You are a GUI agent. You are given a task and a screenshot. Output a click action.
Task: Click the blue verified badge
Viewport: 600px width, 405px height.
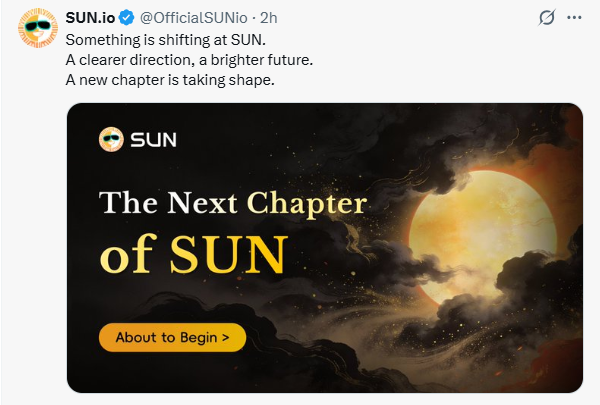click(126, 17)
